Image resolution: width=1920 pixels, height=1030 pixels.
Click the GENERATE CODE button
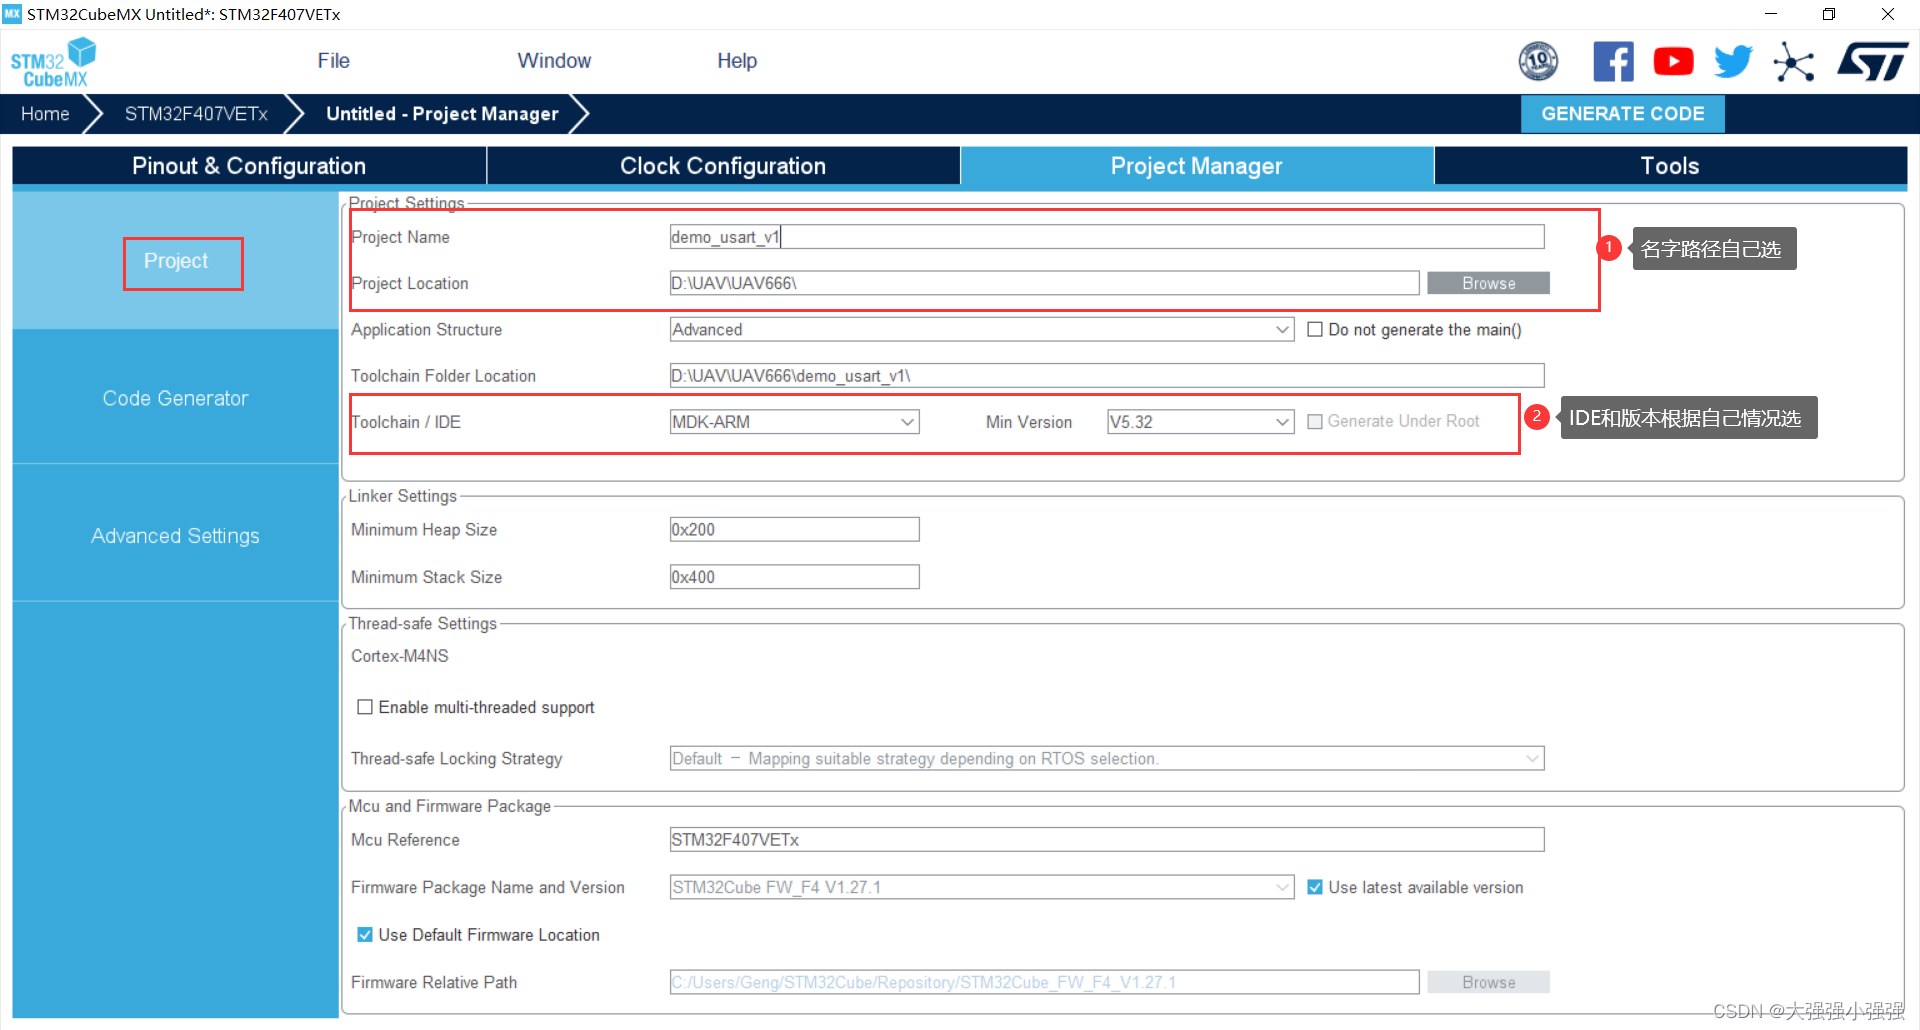click(1622, 114)
